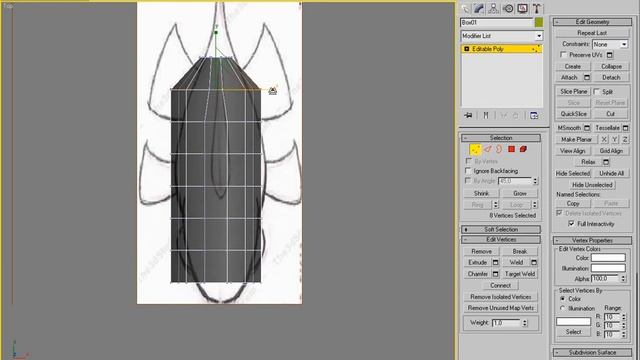Image resolution: width=640 pixels, height=360 pixels.
Task: Open Tessellate settings box
Action: pyautogui.click(x=625, y=128)
